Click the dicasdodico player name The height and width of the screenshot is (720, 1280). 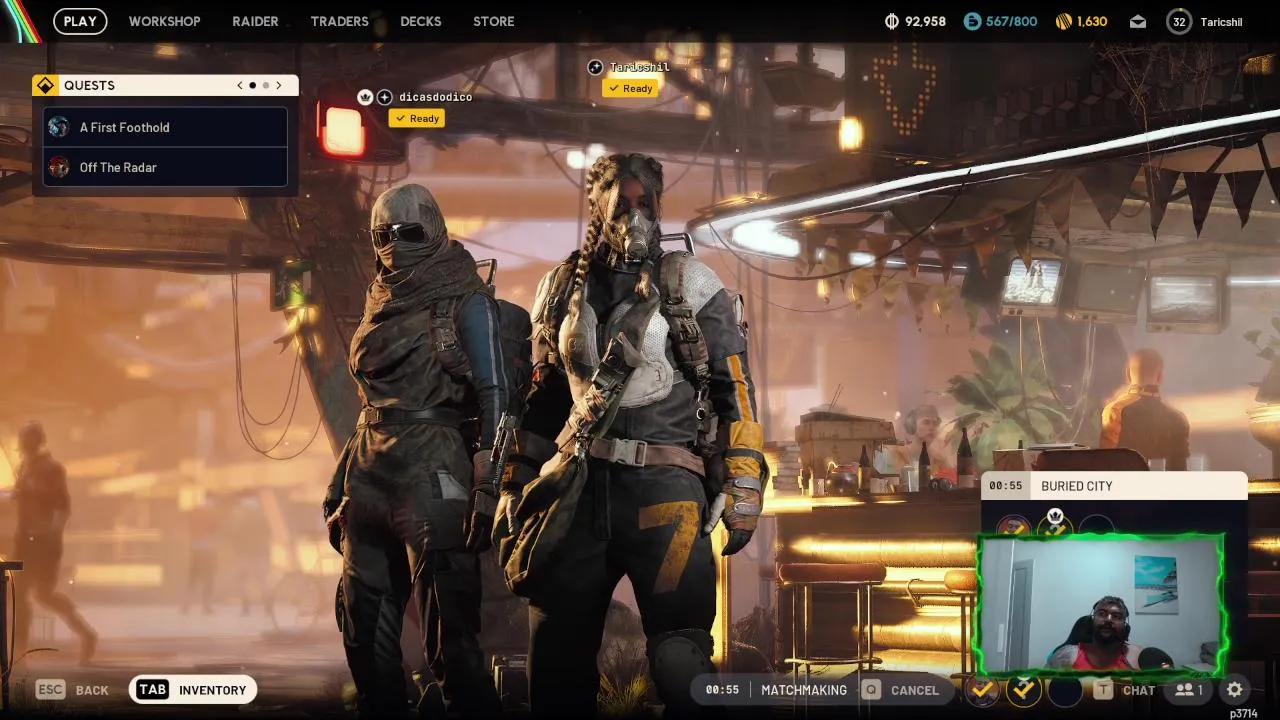(x=435, y=97)
